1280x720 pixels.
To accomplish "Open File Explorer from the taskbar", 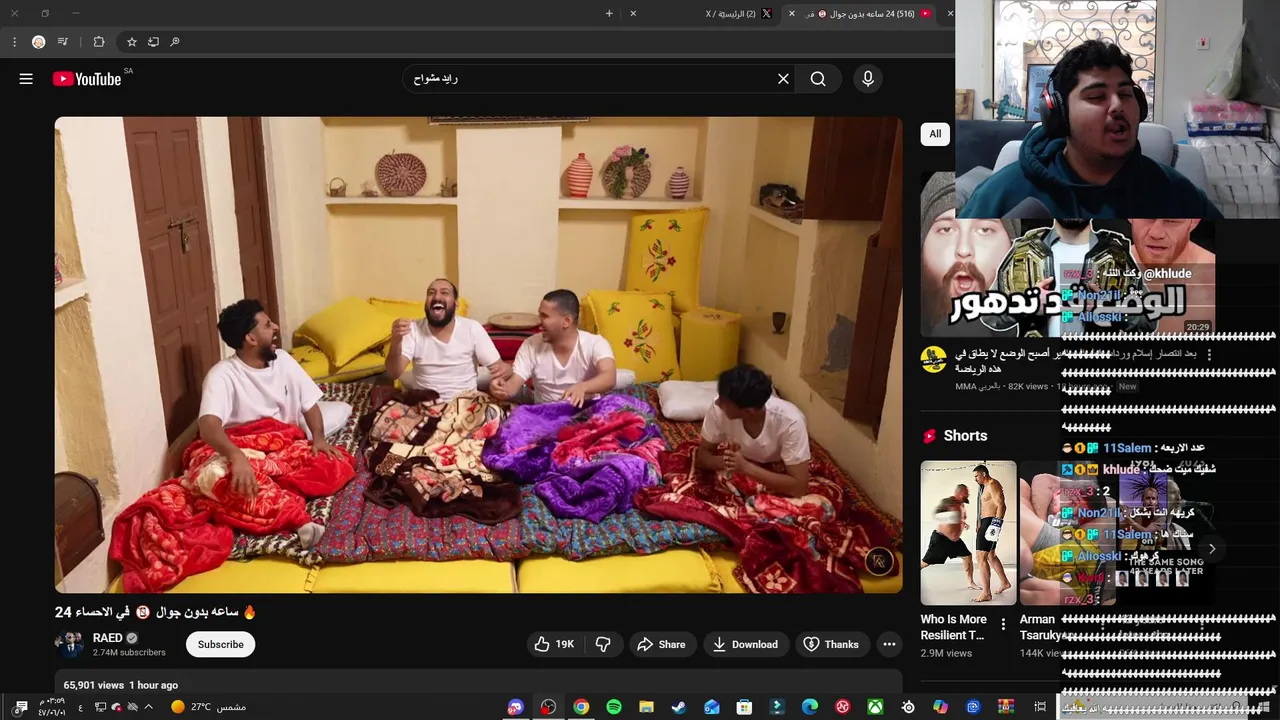I will (647, 707).
